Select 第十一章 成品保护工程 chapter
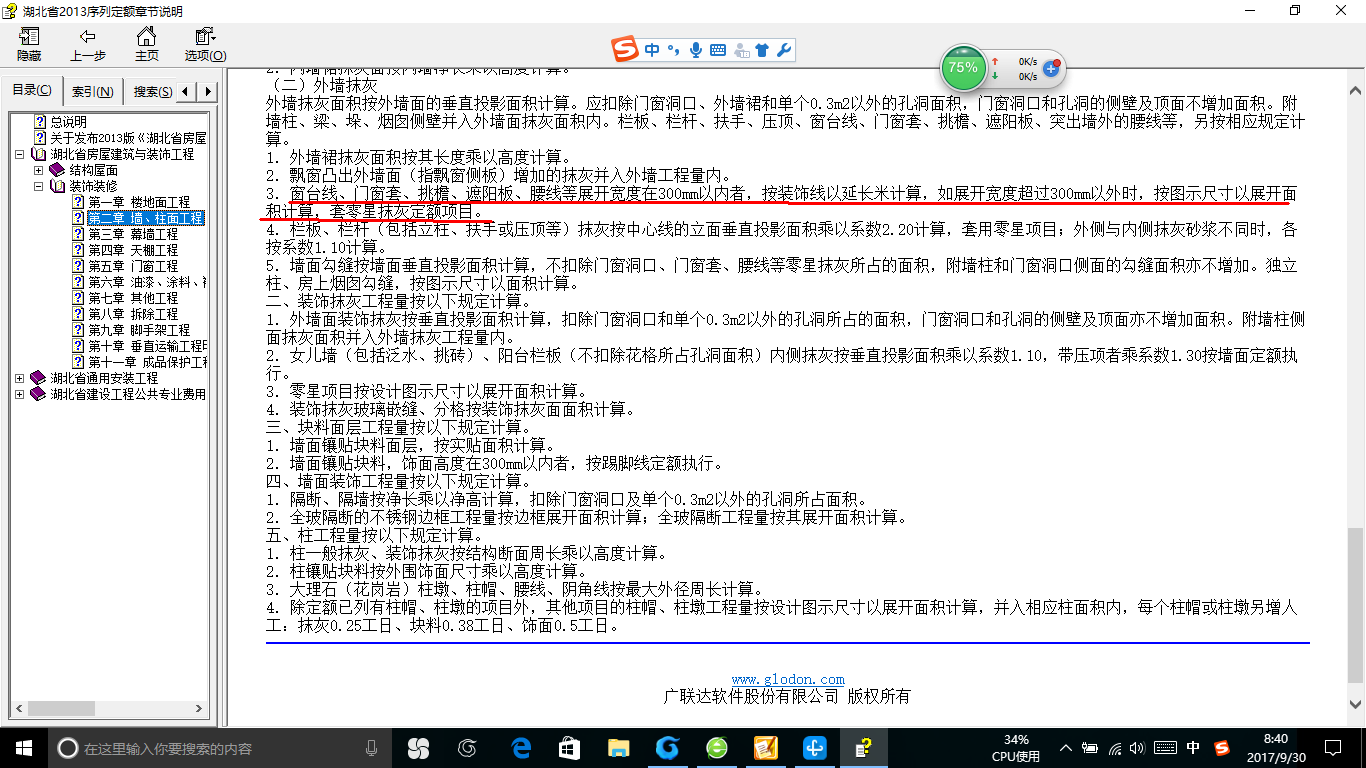The image size is (1366, 768). [146, 362]
